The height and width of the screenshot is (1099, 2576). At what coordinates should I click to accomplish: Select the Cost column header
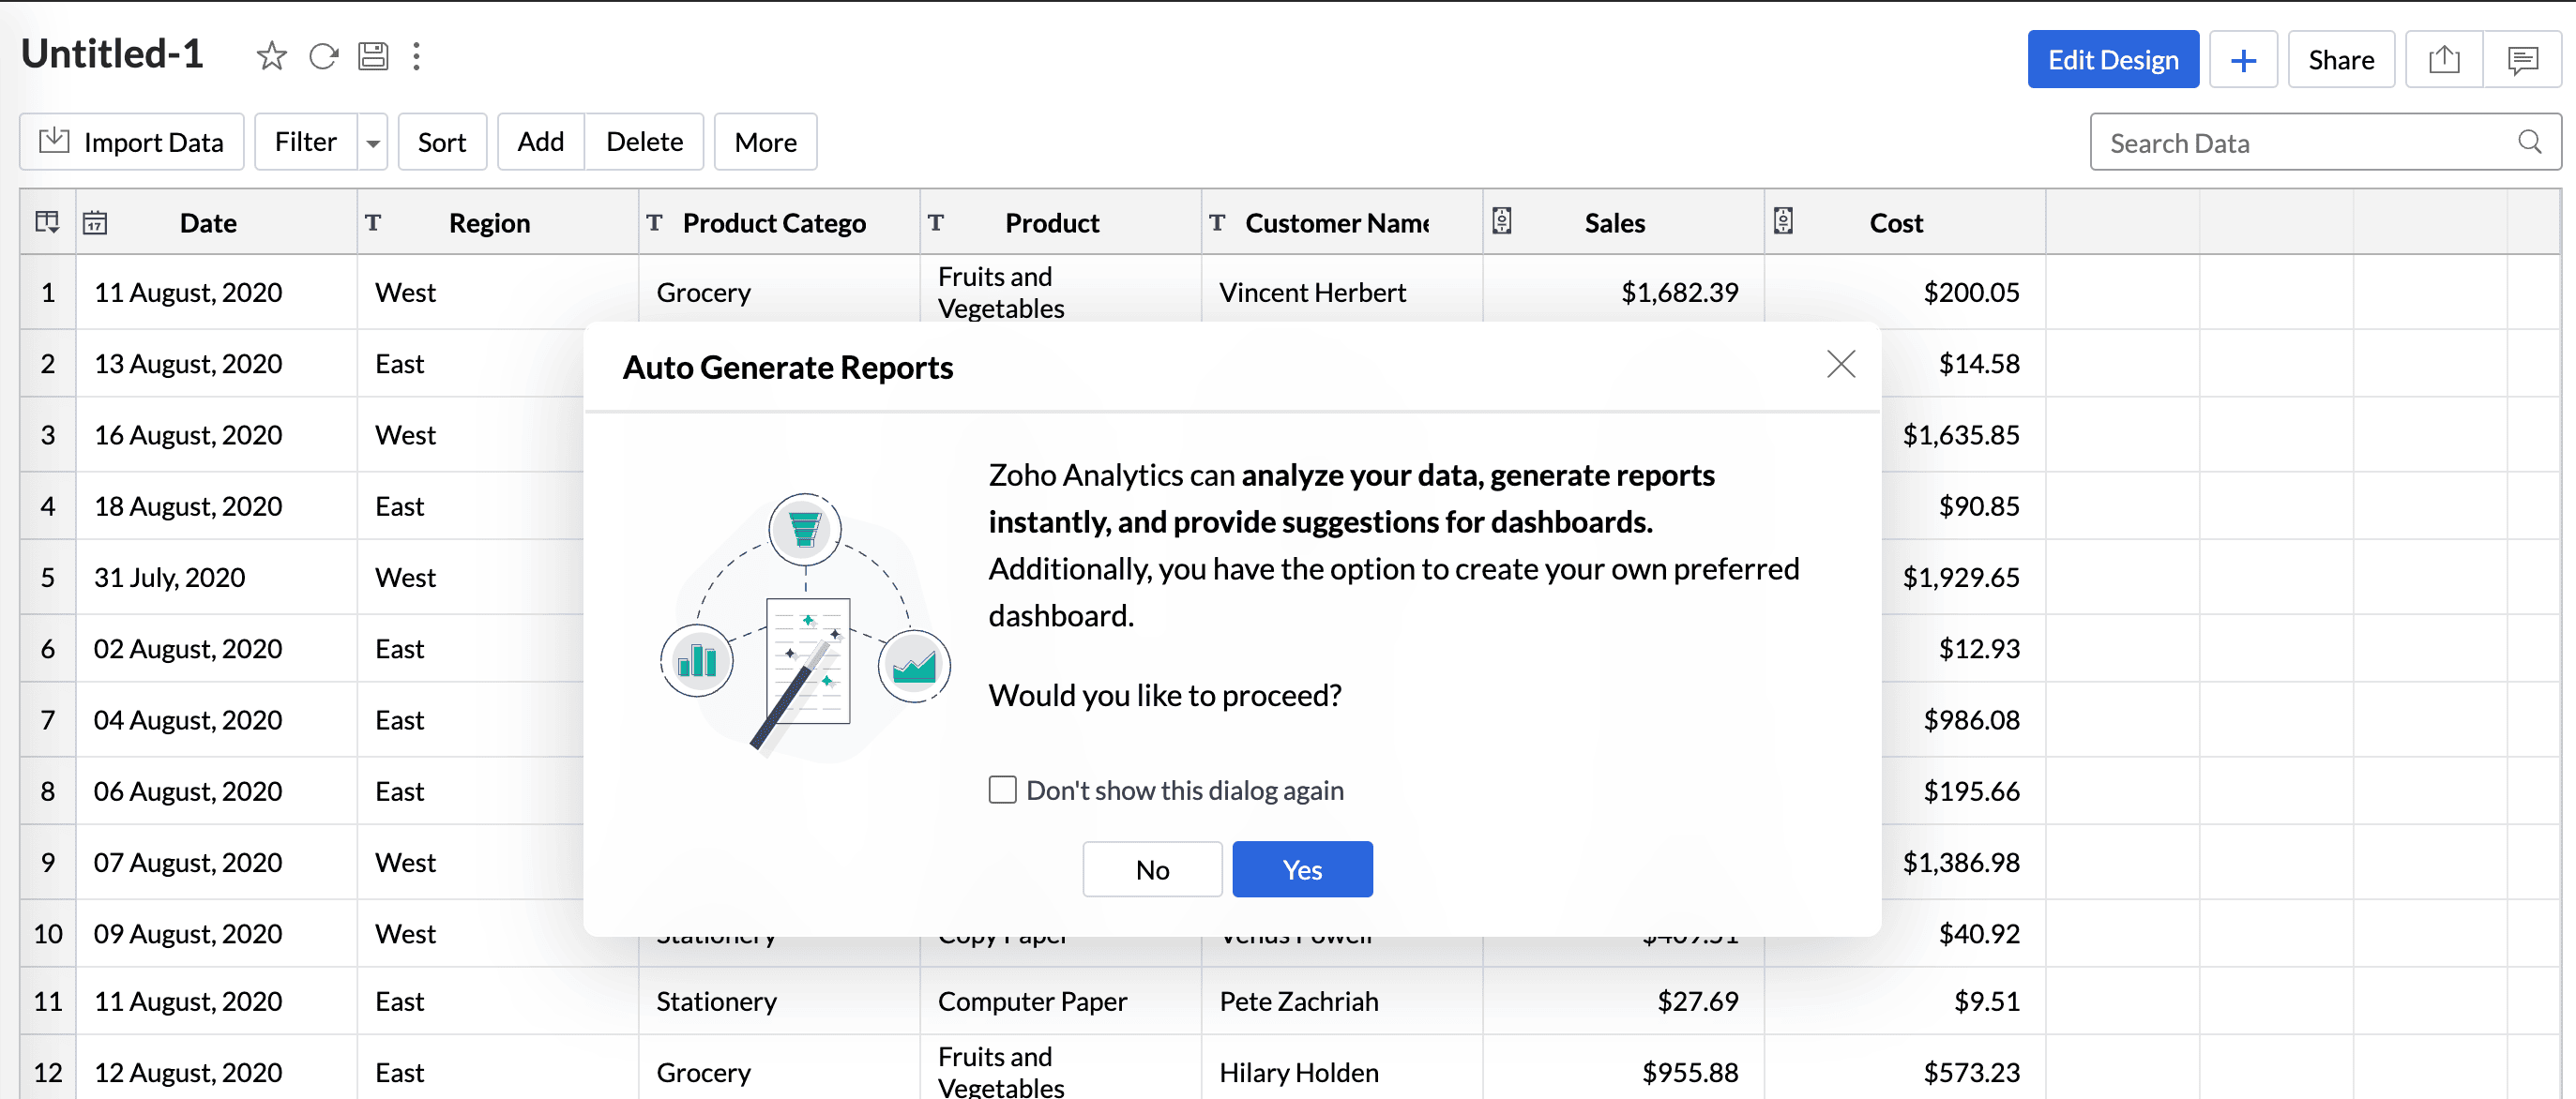pos(1905,222)
